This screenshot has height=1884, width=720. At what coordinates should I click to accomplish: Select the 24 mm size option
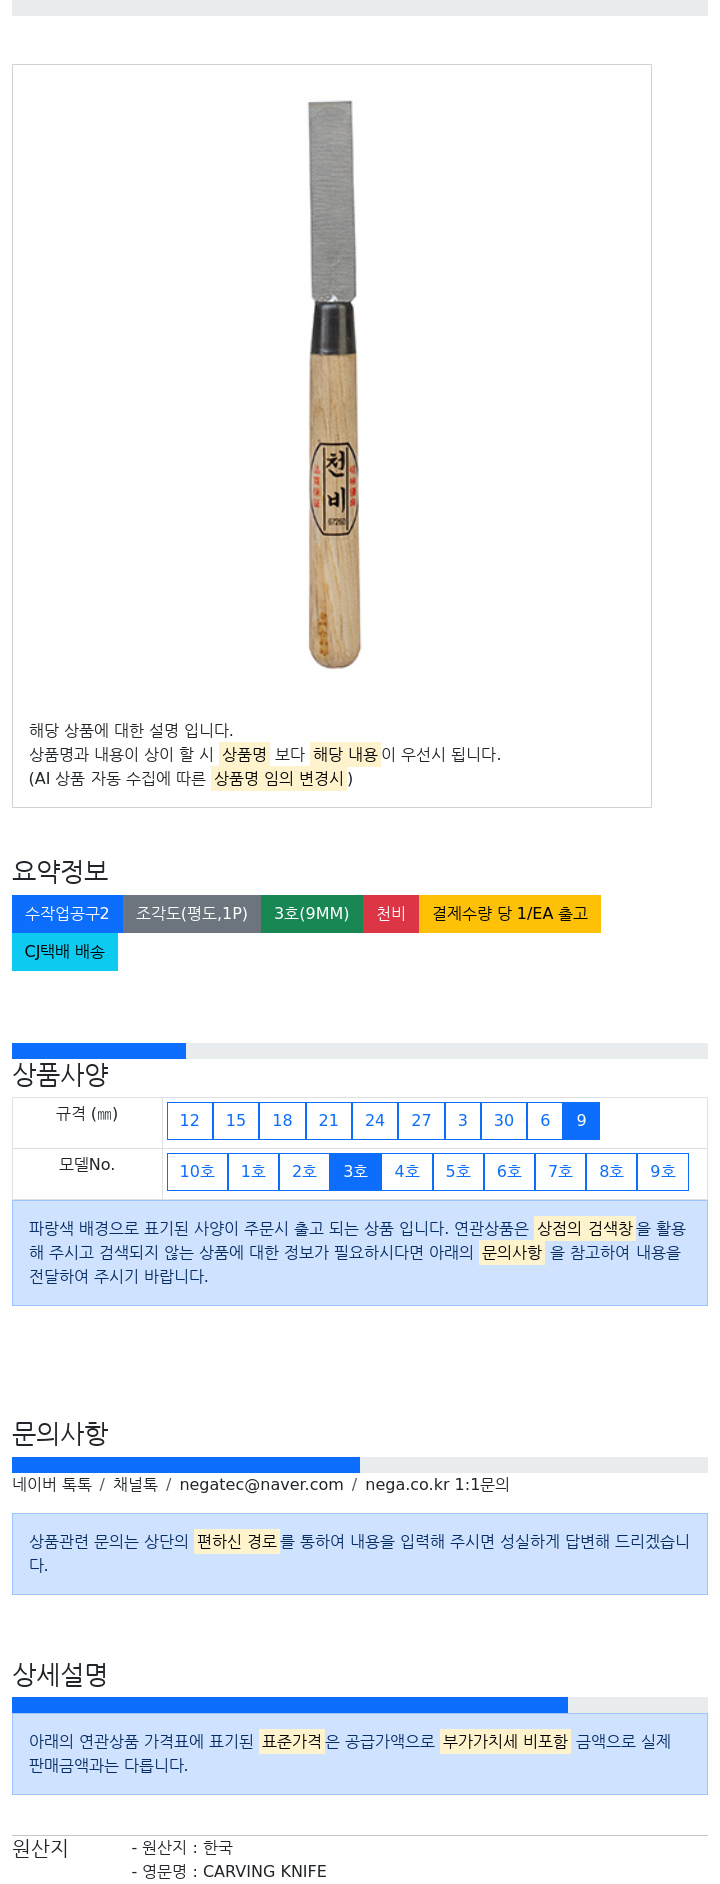(x=375, y=1121)
